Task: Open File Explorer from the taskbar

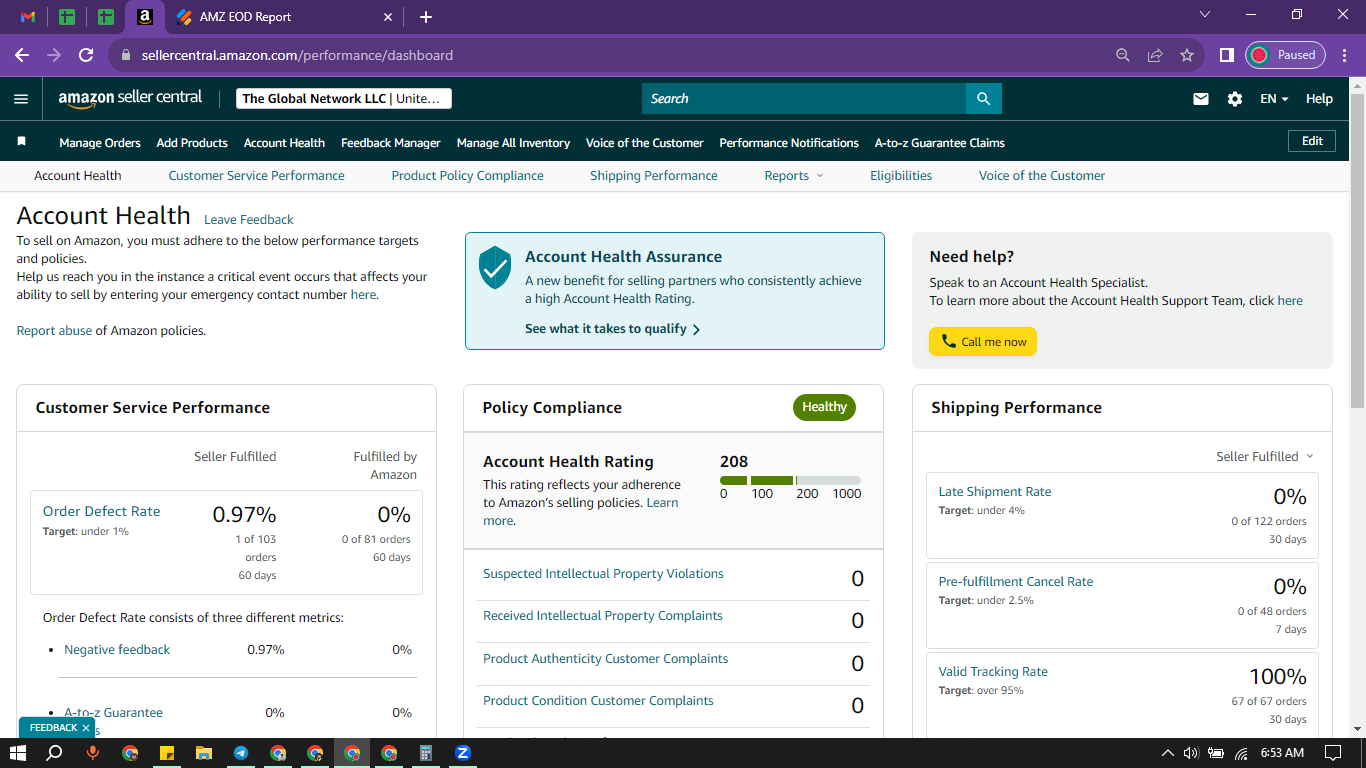Action: click(204, 753)
